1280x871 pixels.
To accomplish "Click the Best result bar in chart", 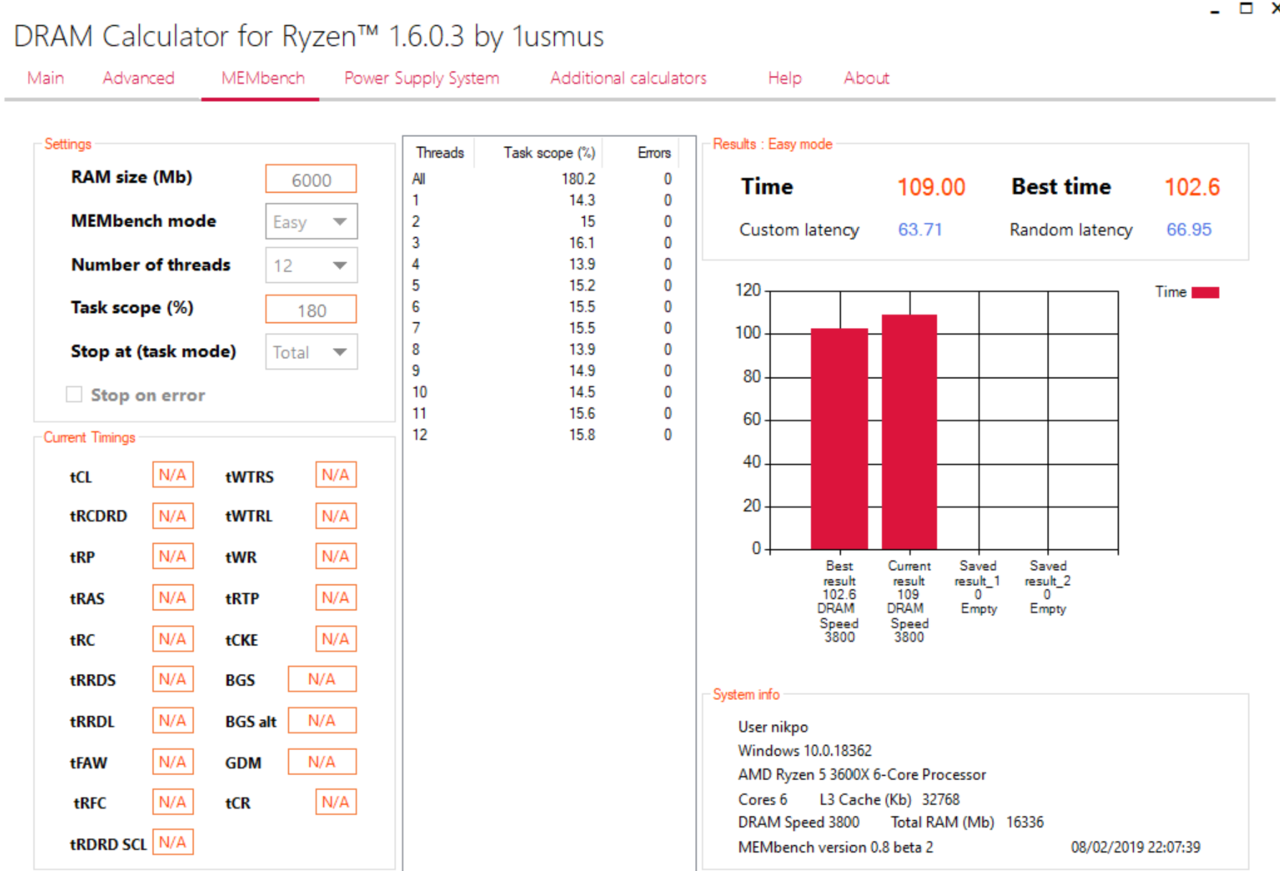I will pos(839,439).
